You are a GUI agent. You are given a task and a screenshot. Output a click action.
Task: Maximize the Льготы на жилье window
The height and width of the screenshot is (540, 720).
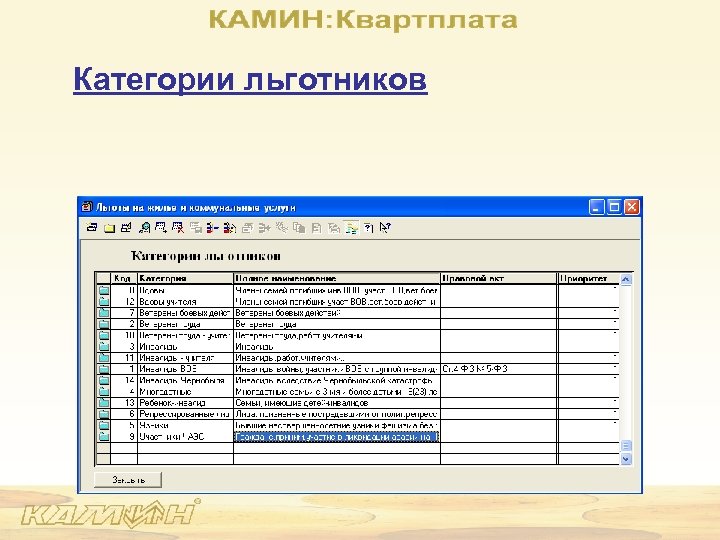coord(614,207)
